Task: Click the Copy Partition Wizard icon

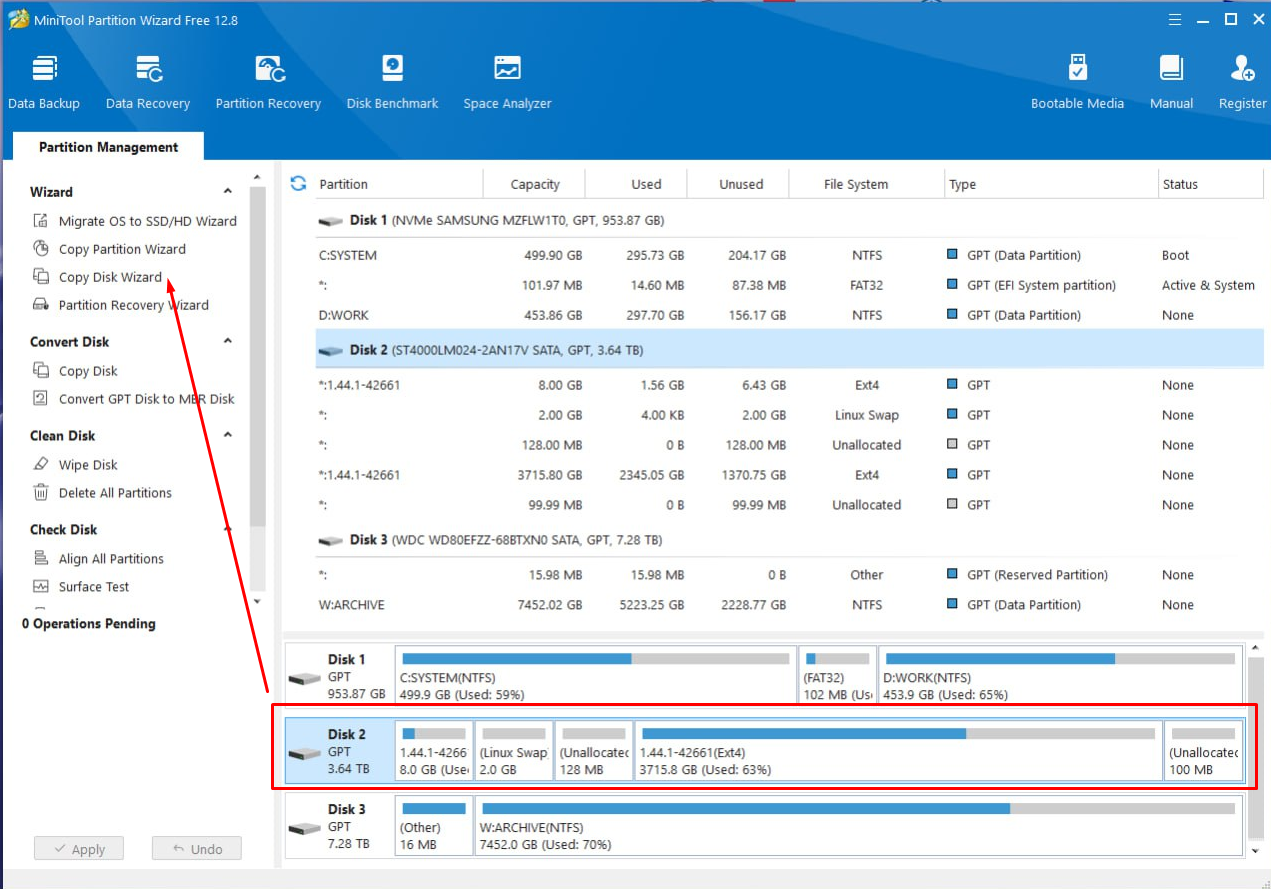Action: pyautogui.click(x=41, y=249)
